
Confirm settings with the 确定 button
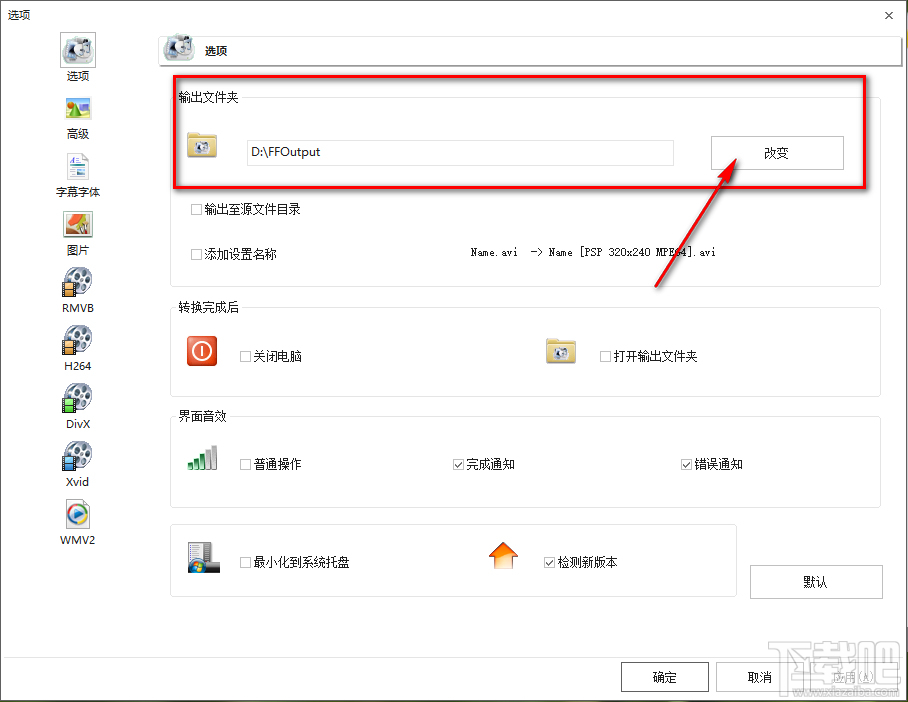(664, 677)
